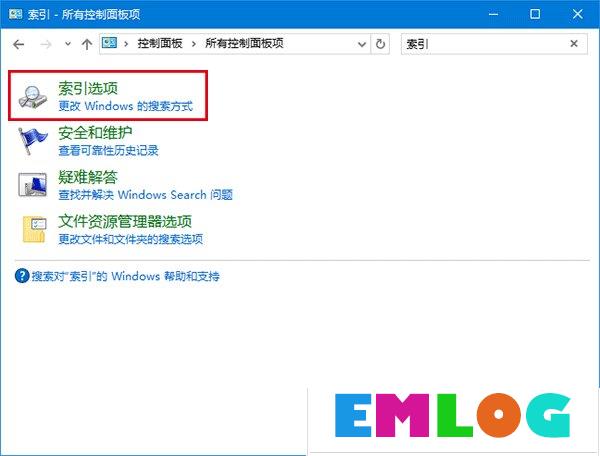Image resolution: width=600 pixels, height=456 pixels.
Task: Open Windows 帮助和支持 search link
Action: pos(126,276)
